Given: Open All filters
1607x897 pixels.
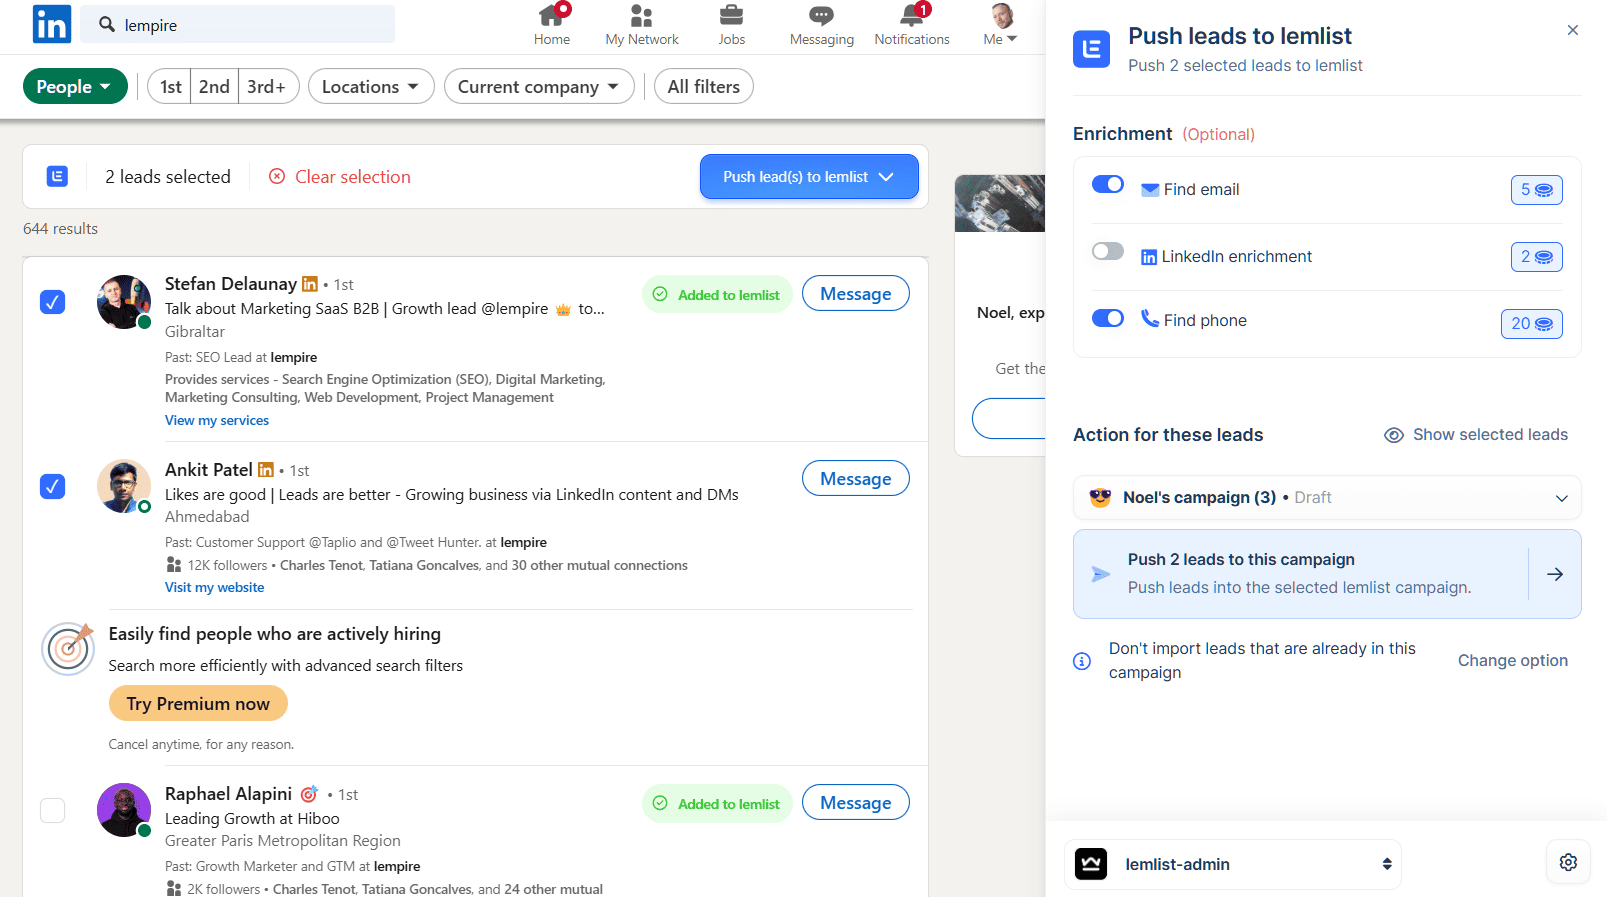Looking at the screenshot, I should click(704, 87).
